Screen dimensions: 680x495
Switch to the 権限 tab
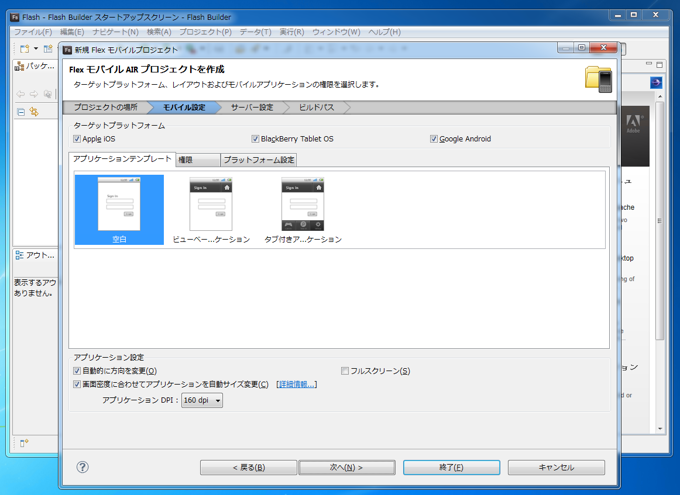198,160
